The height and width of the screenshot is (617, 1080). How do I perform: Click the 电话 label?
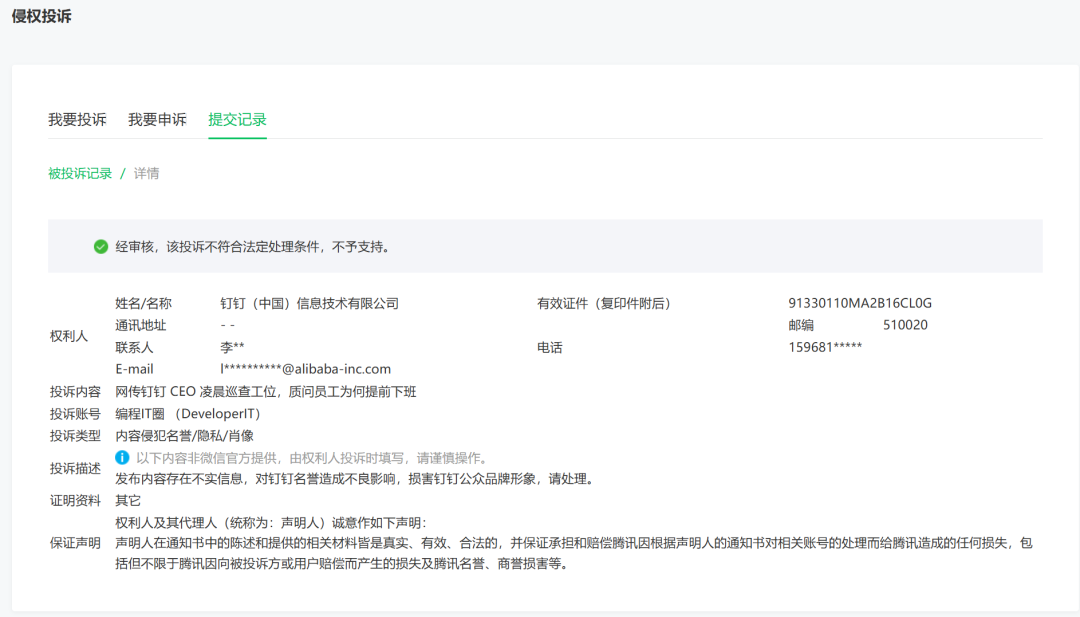[550, 348]
